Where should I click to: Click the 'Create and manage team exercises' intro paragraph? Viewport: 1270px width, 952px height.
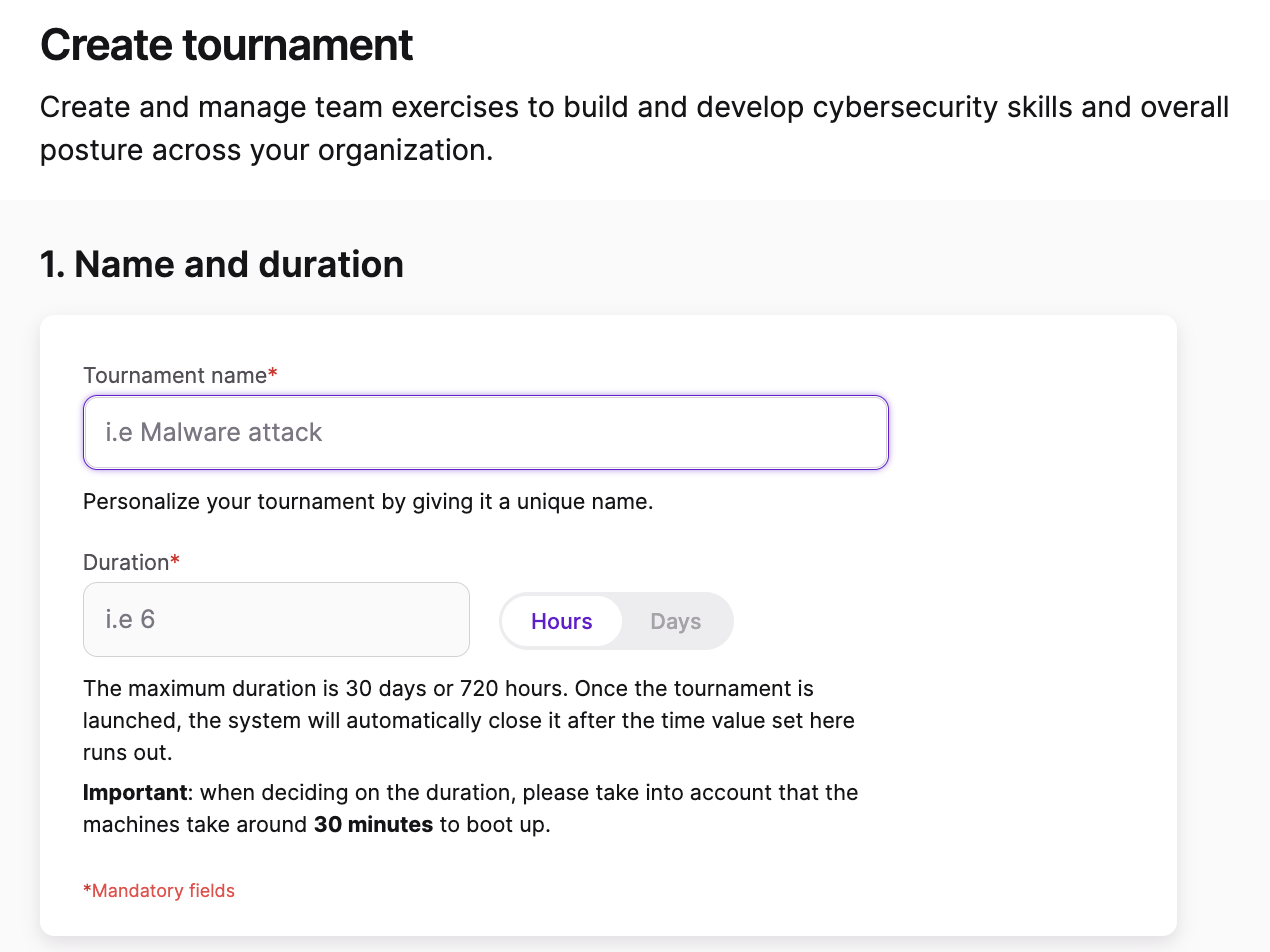click(634, 128)
